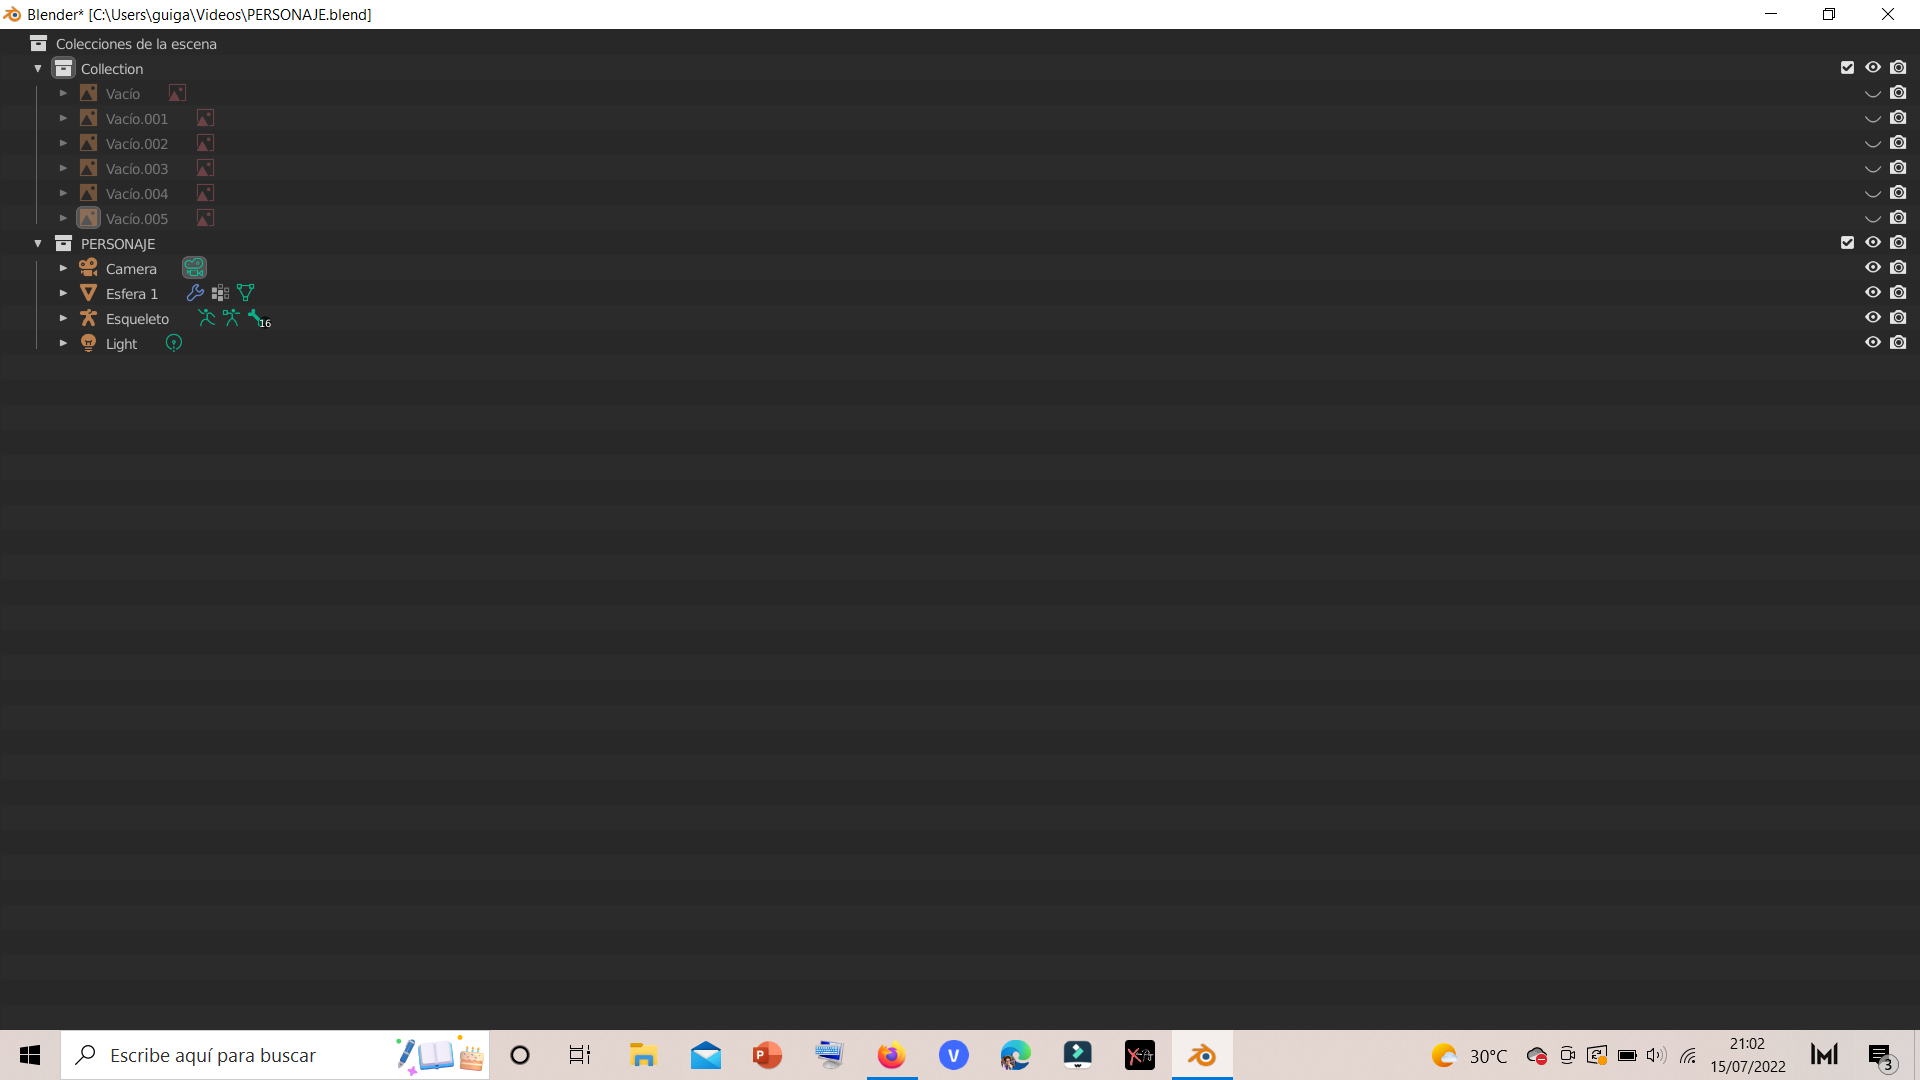
Task: Expand the Esqueleto tree item
Action: tap(63, 318)
